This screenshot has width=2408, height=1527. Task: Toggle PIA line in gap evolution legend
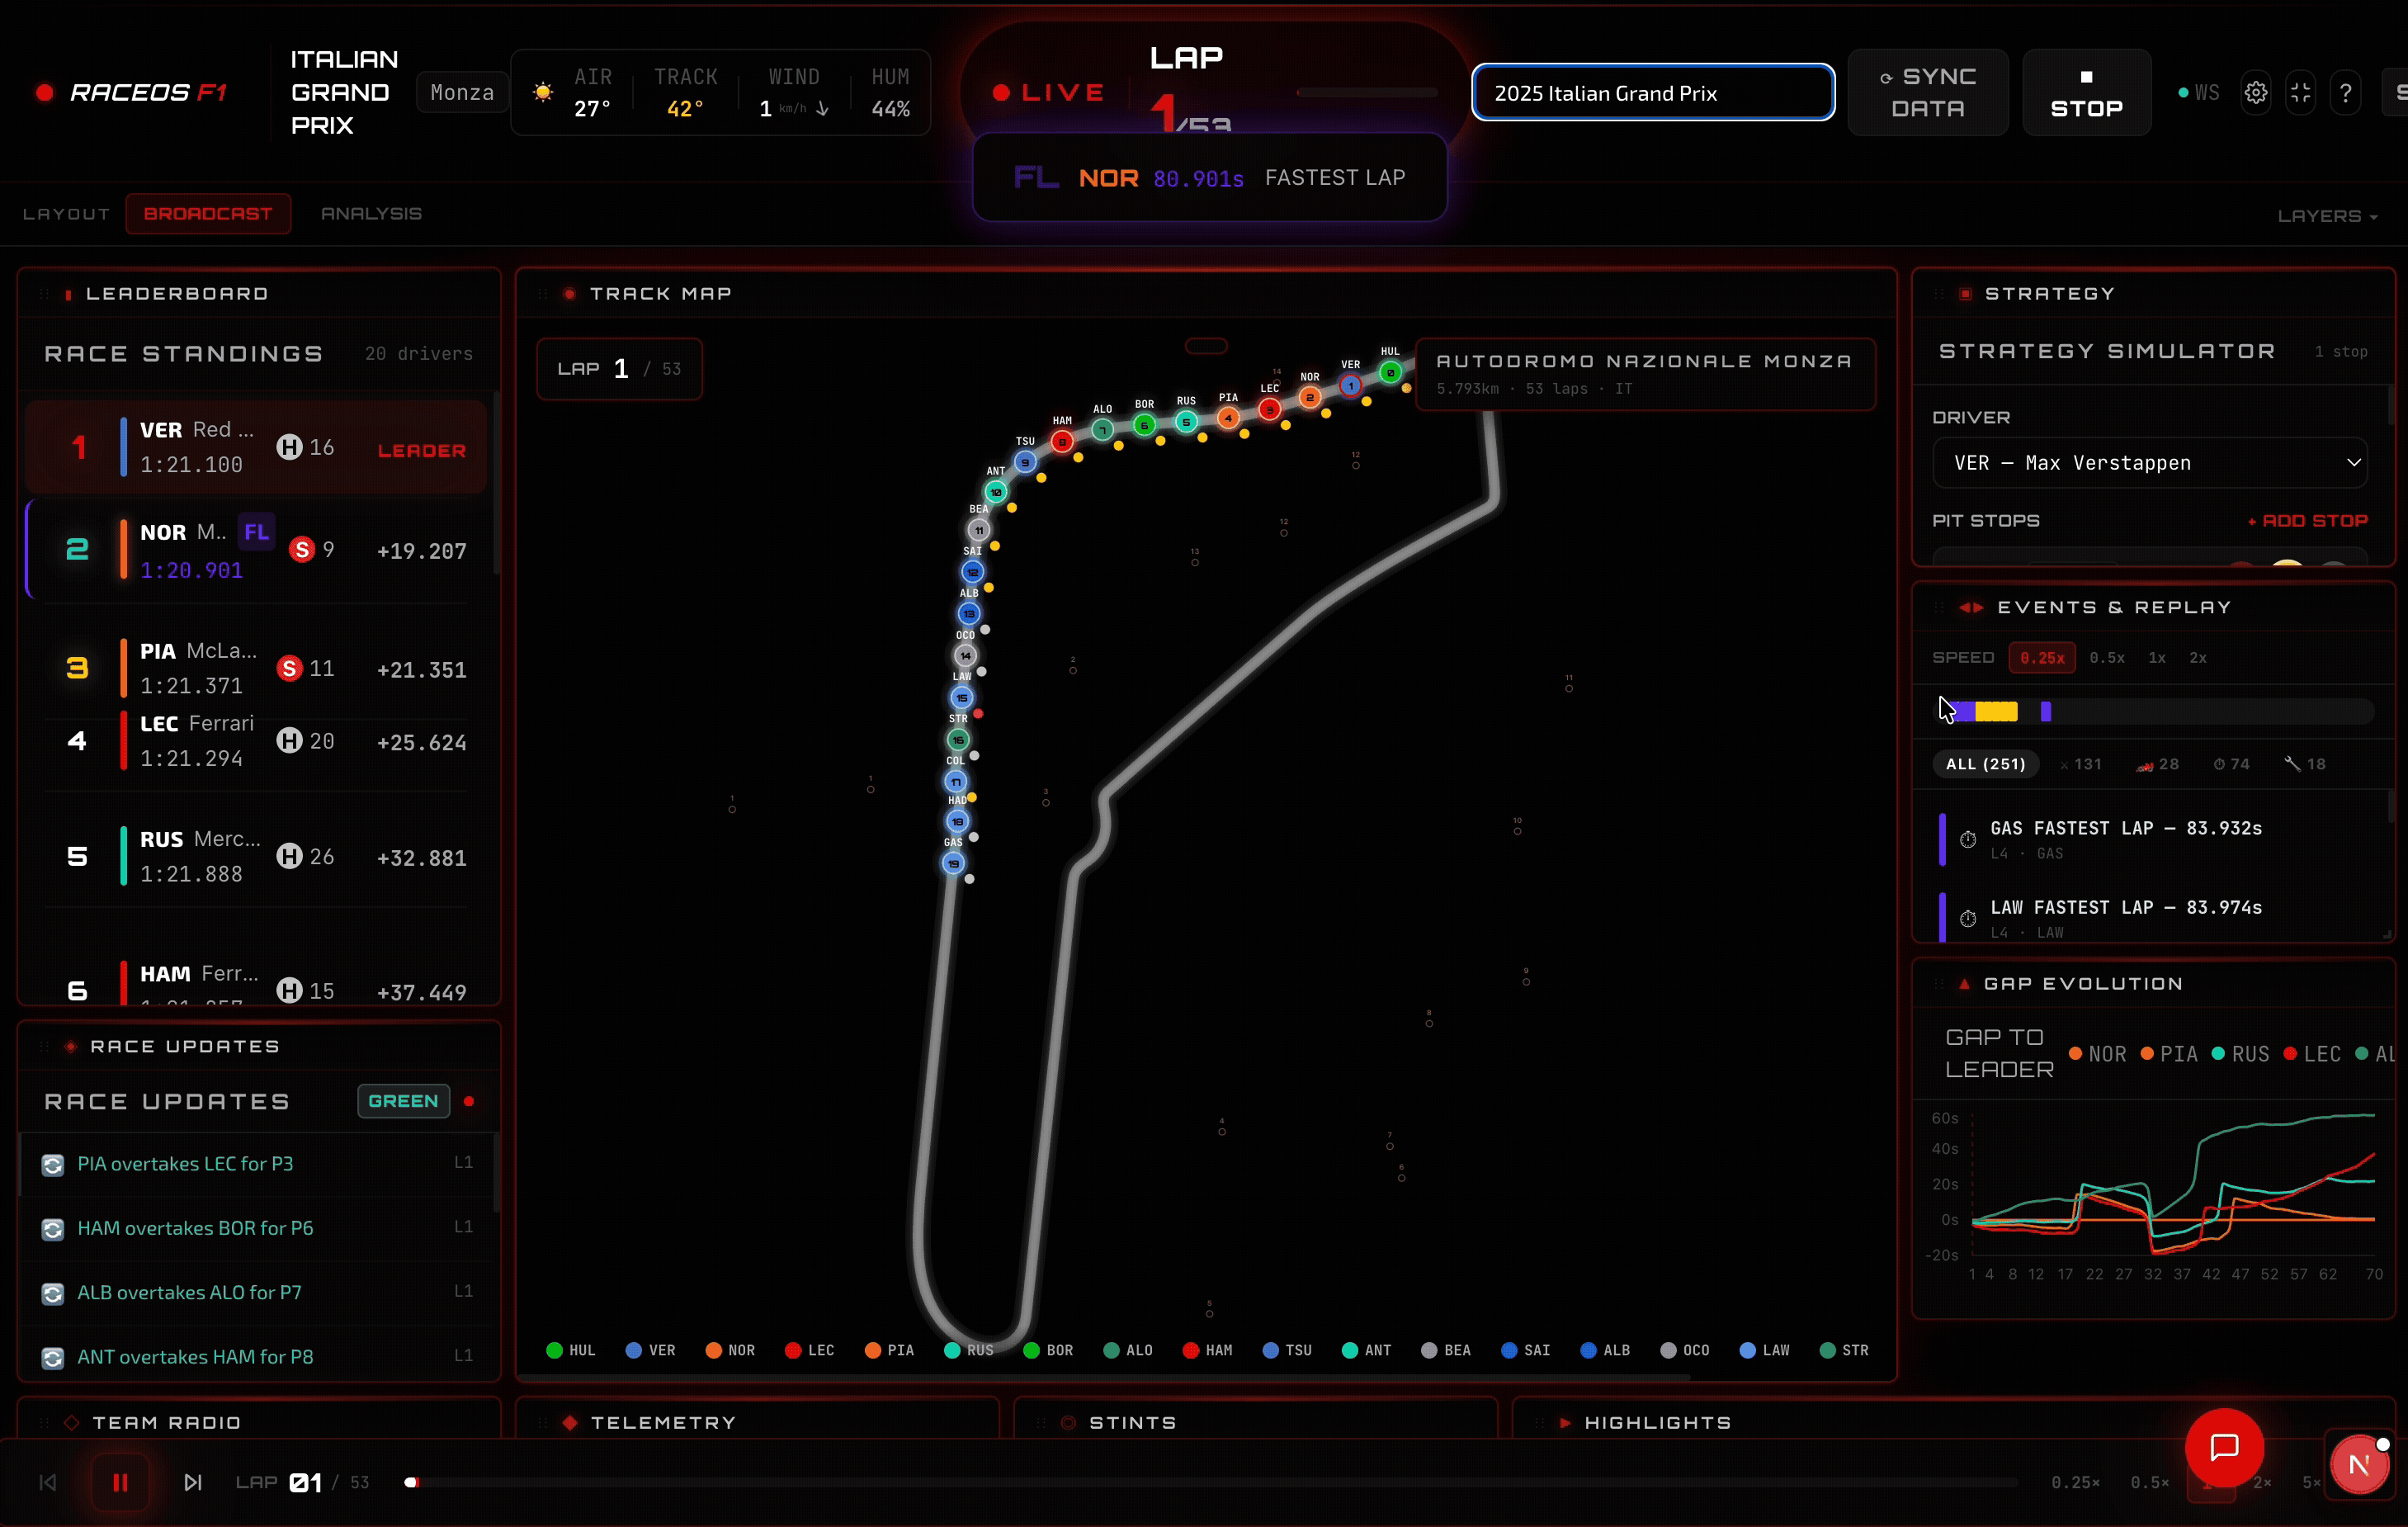[2169, 1054]
